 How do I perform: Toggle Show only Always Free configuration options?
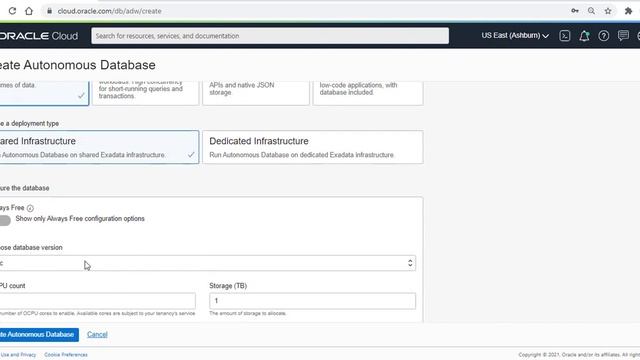(x=5, y=220)
